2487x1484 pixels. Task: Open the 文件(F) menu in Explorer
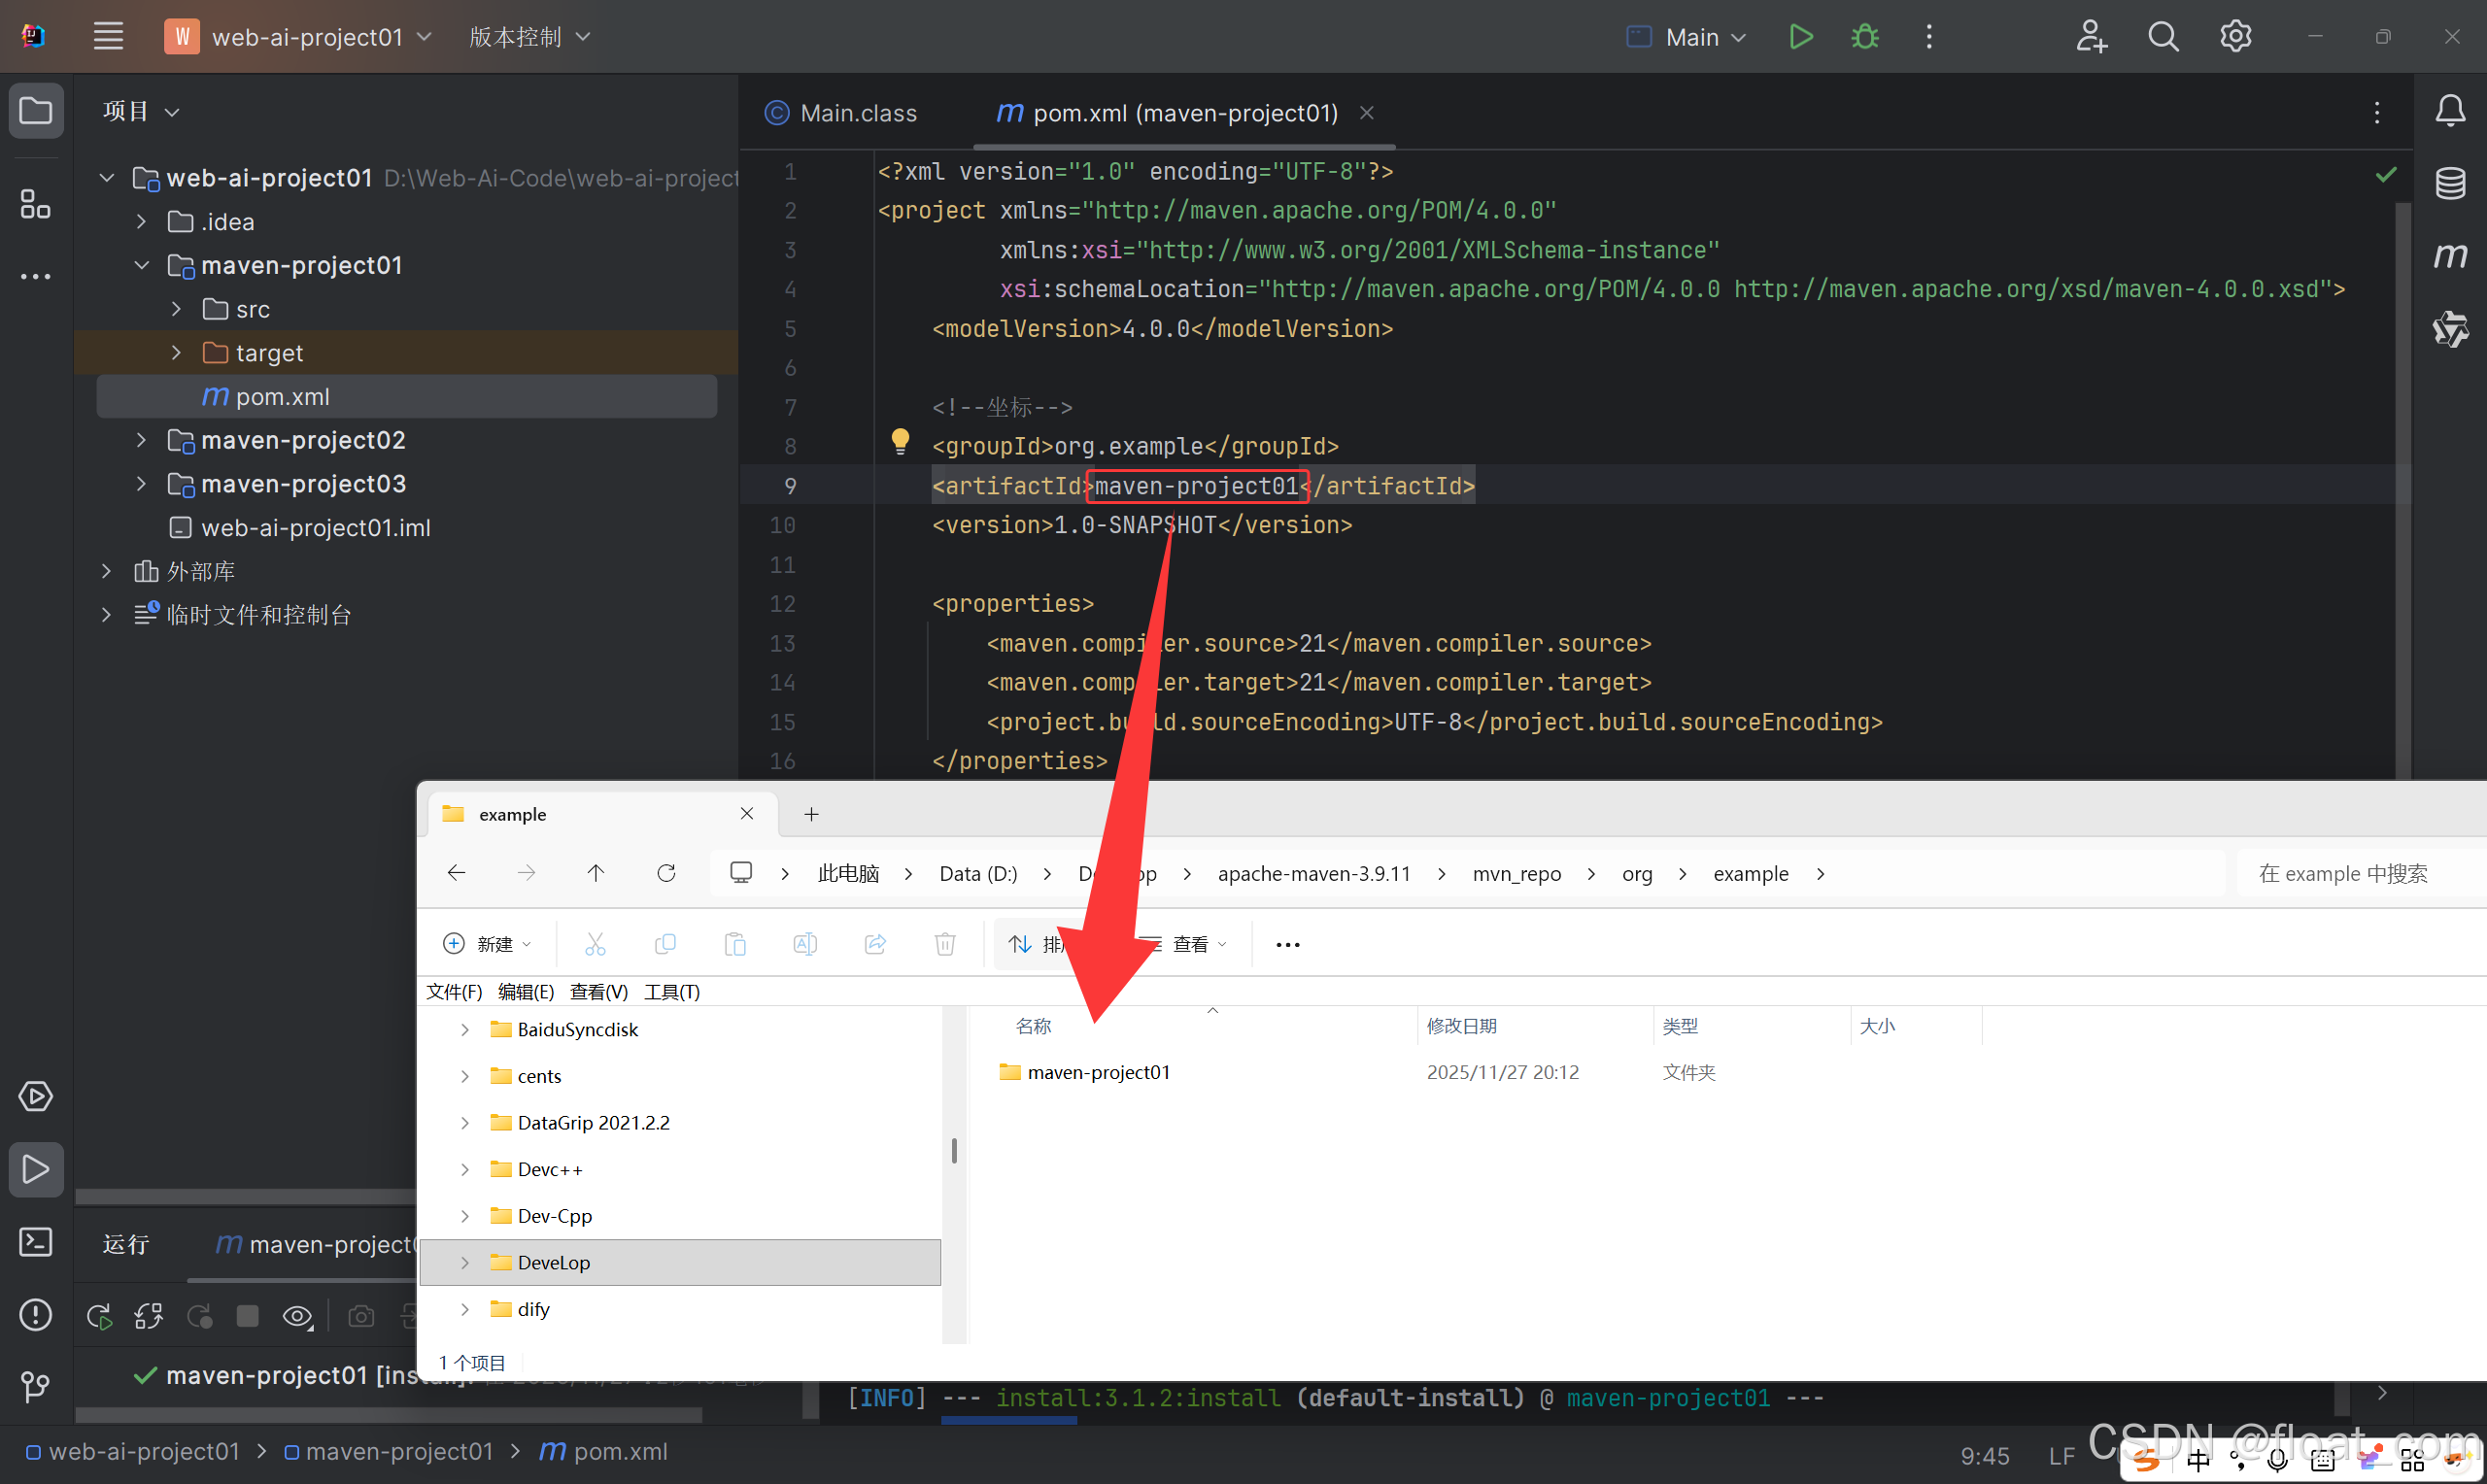454,991
